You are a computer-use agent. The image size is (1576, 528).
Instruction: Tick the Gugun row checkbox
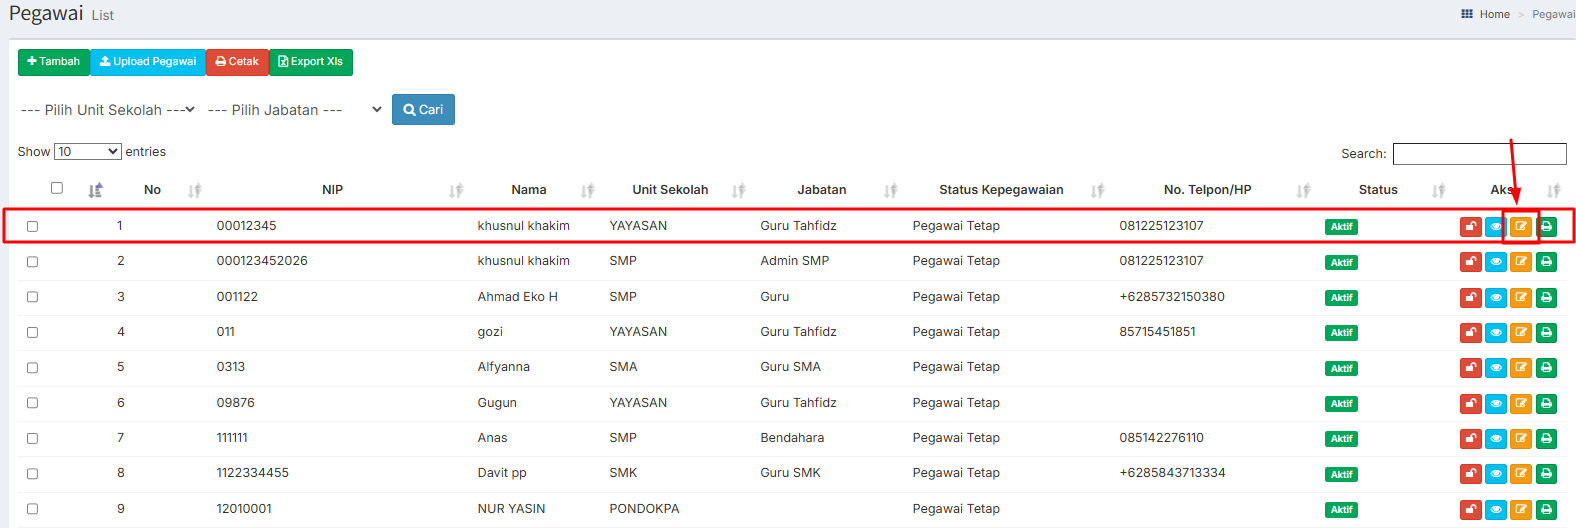(x=32, y=403)
